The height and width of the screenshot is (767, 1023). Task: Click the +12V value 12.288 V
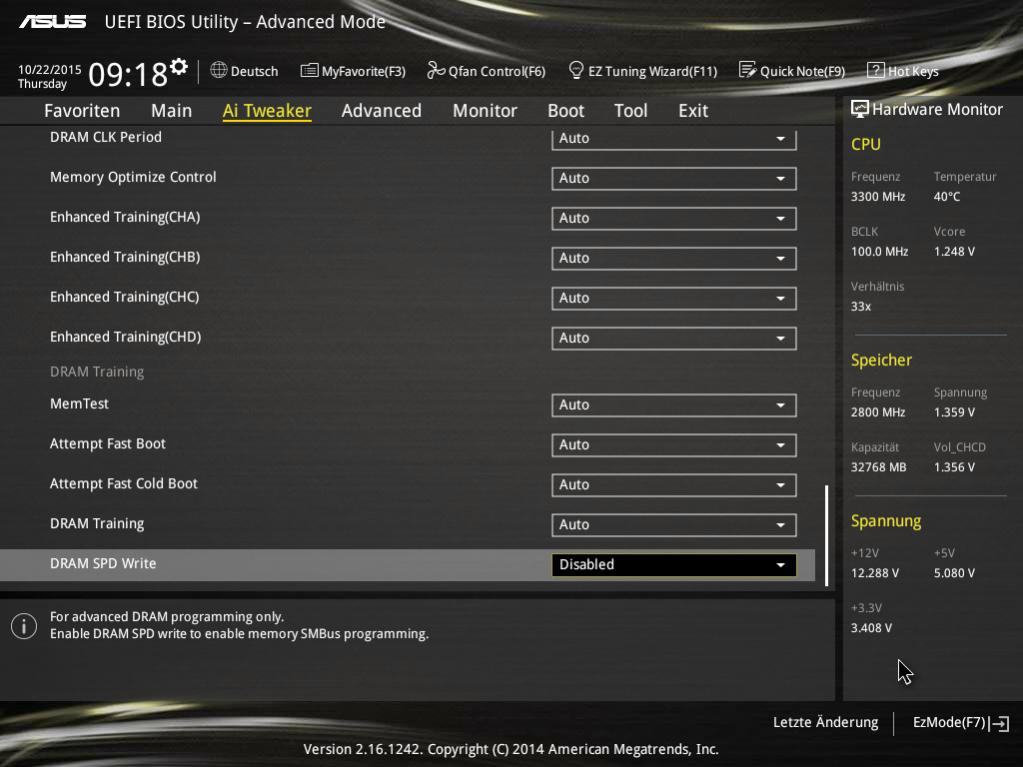click(874, 573)
